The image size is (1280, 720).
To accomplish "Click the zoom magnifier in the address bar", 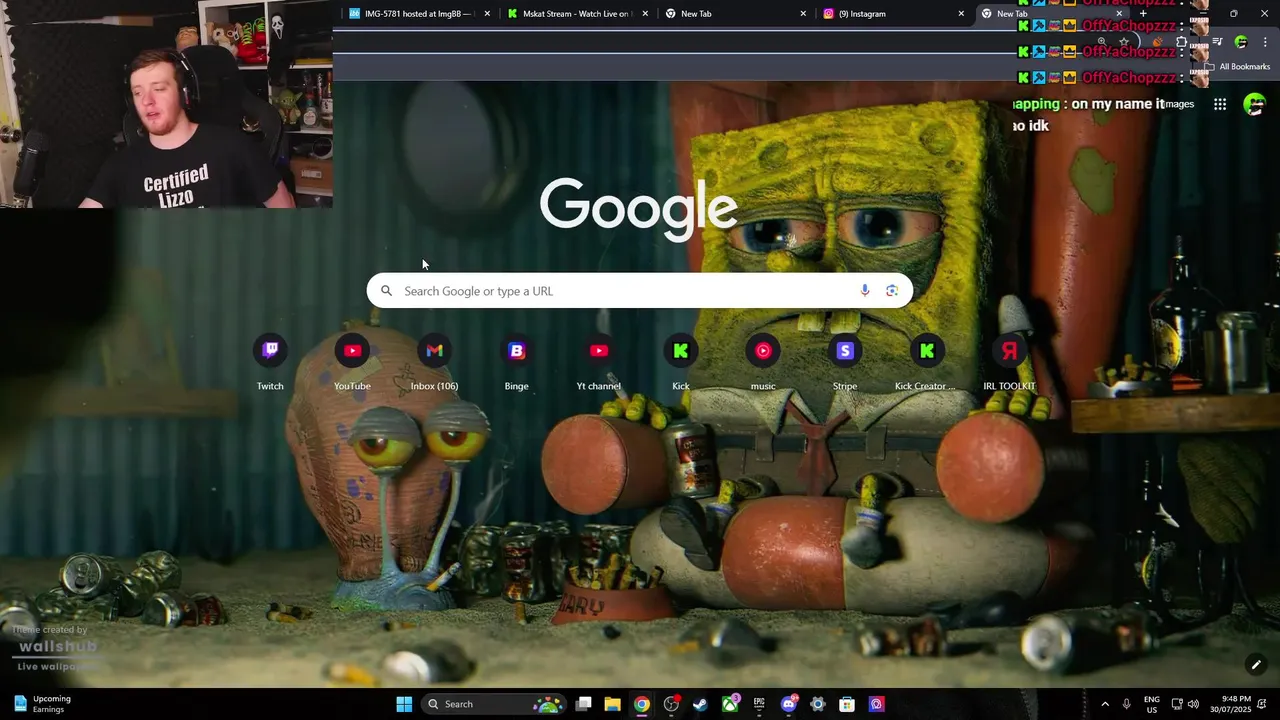I will point(1101,42).
